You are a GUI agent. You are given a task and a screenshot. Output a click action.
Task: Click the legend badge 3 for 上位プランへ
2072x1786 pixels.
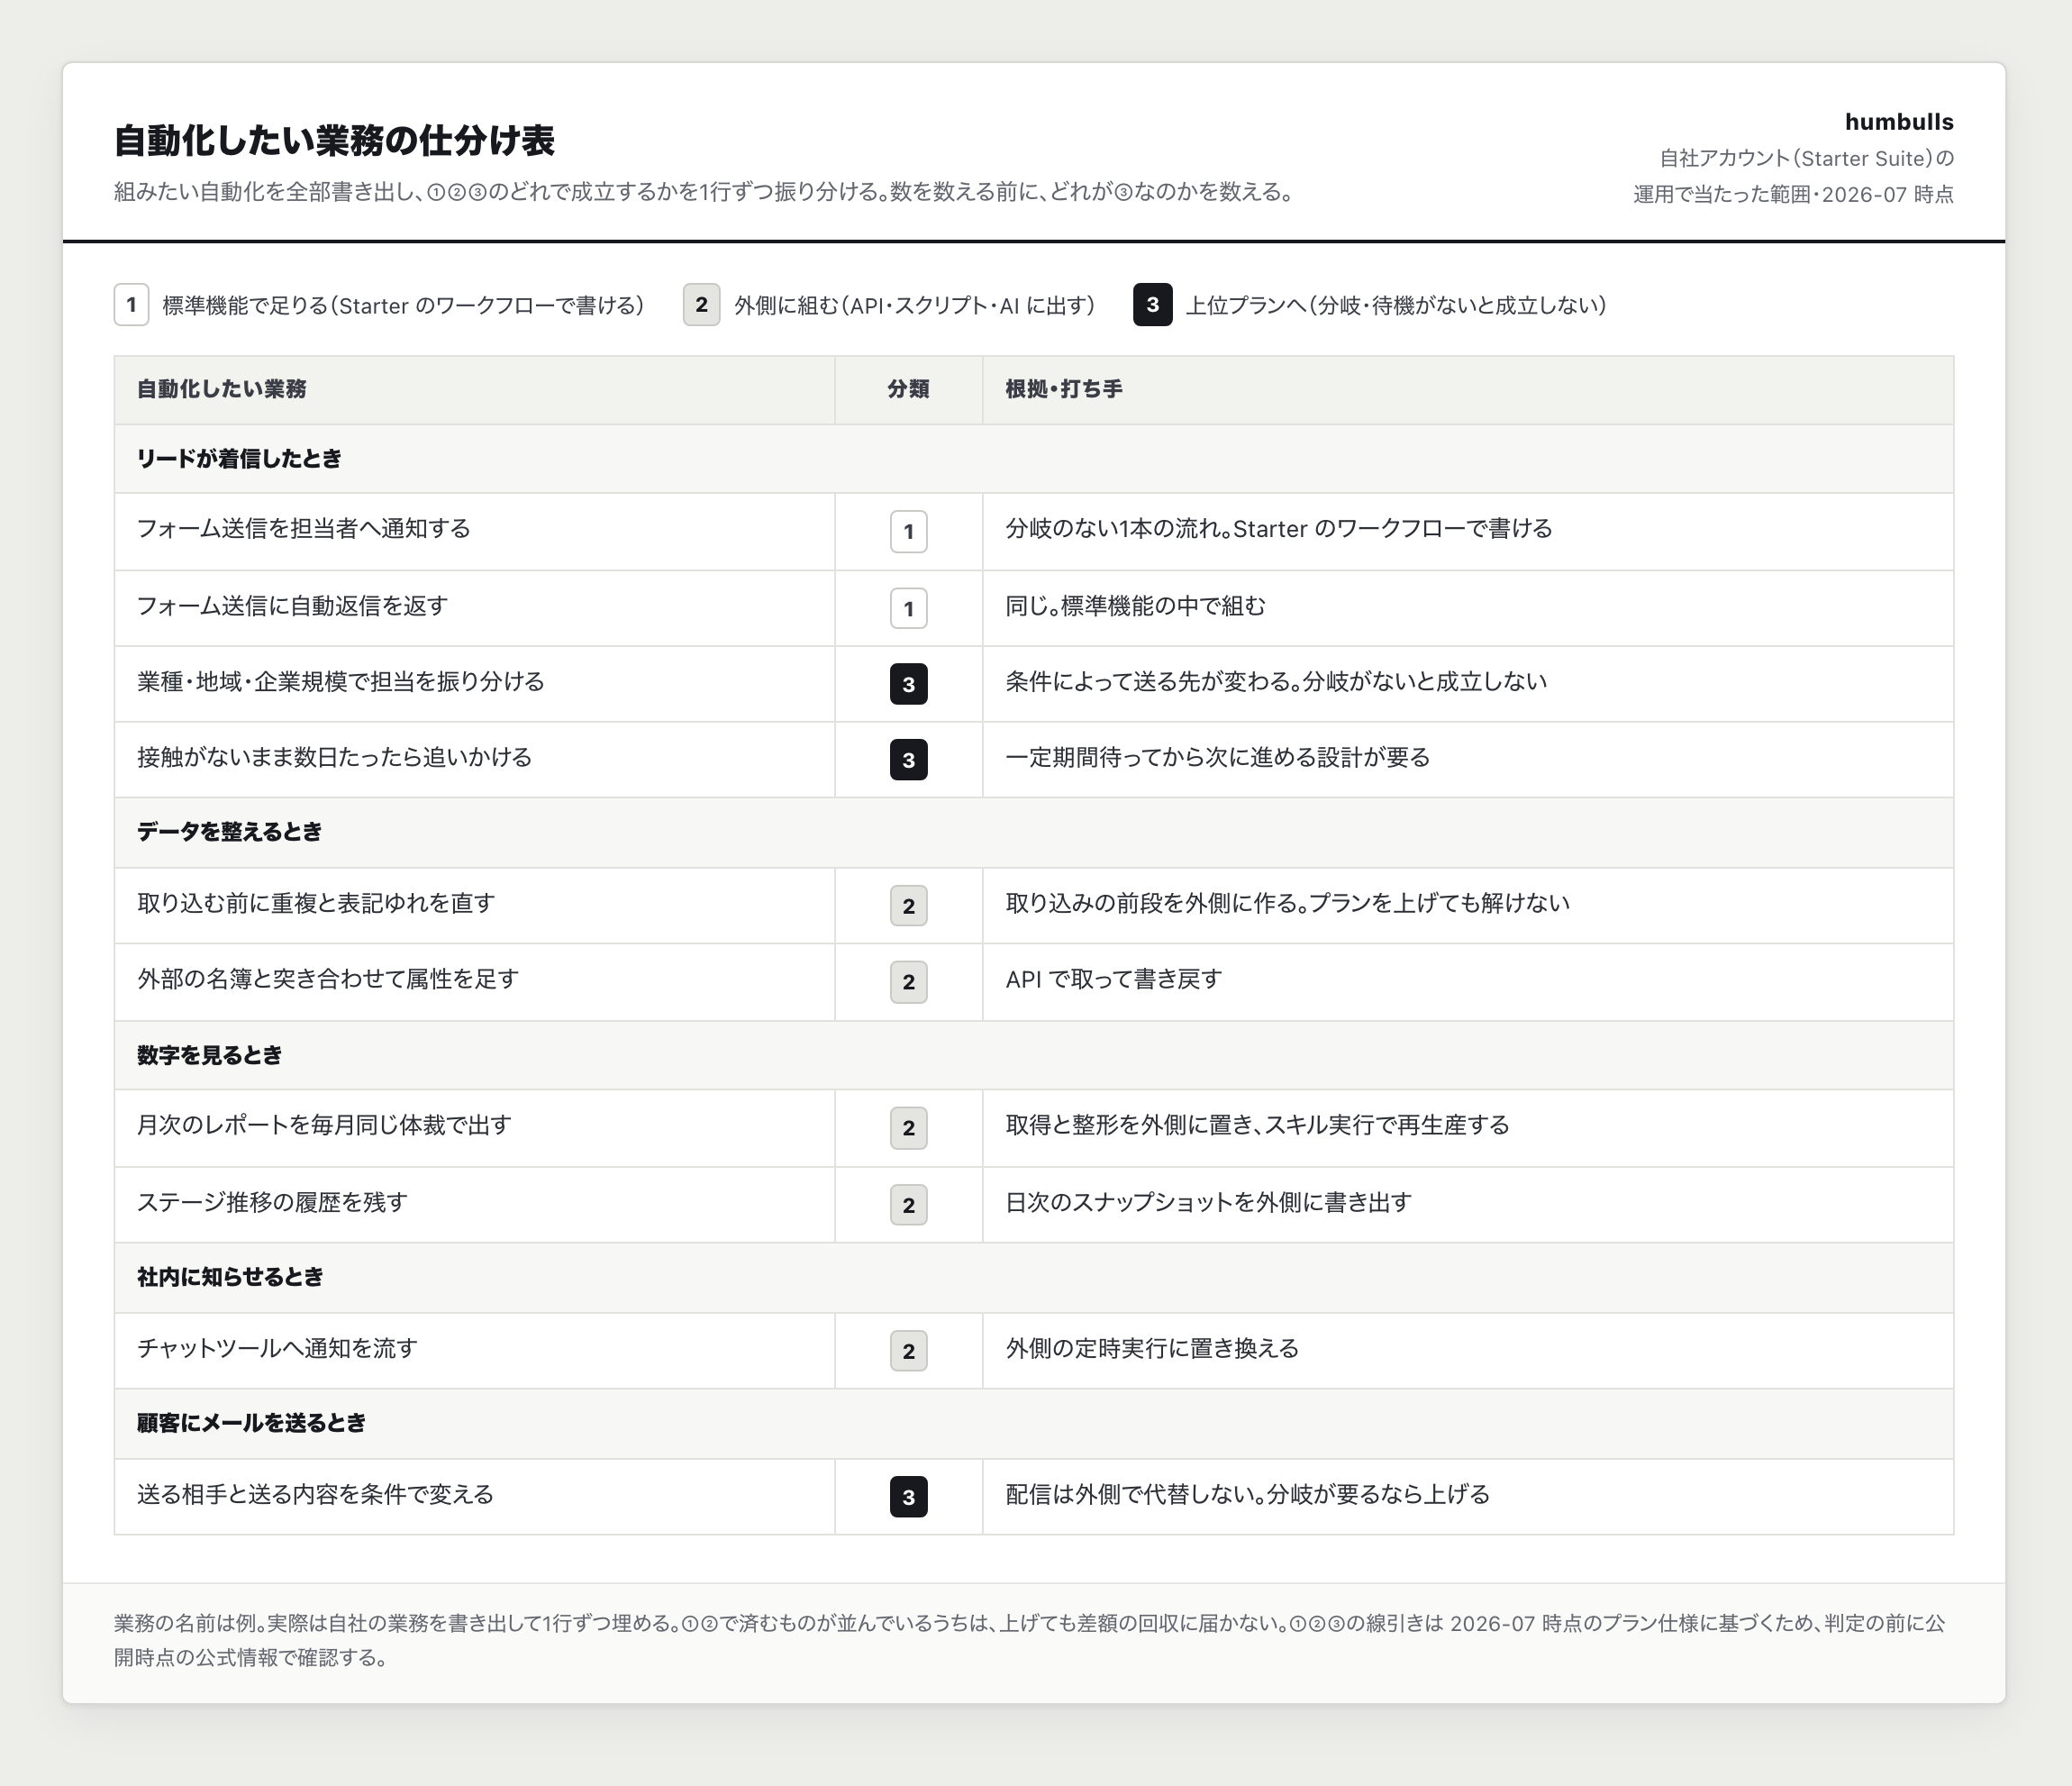pyautogui.click(x=1152, y=305)
